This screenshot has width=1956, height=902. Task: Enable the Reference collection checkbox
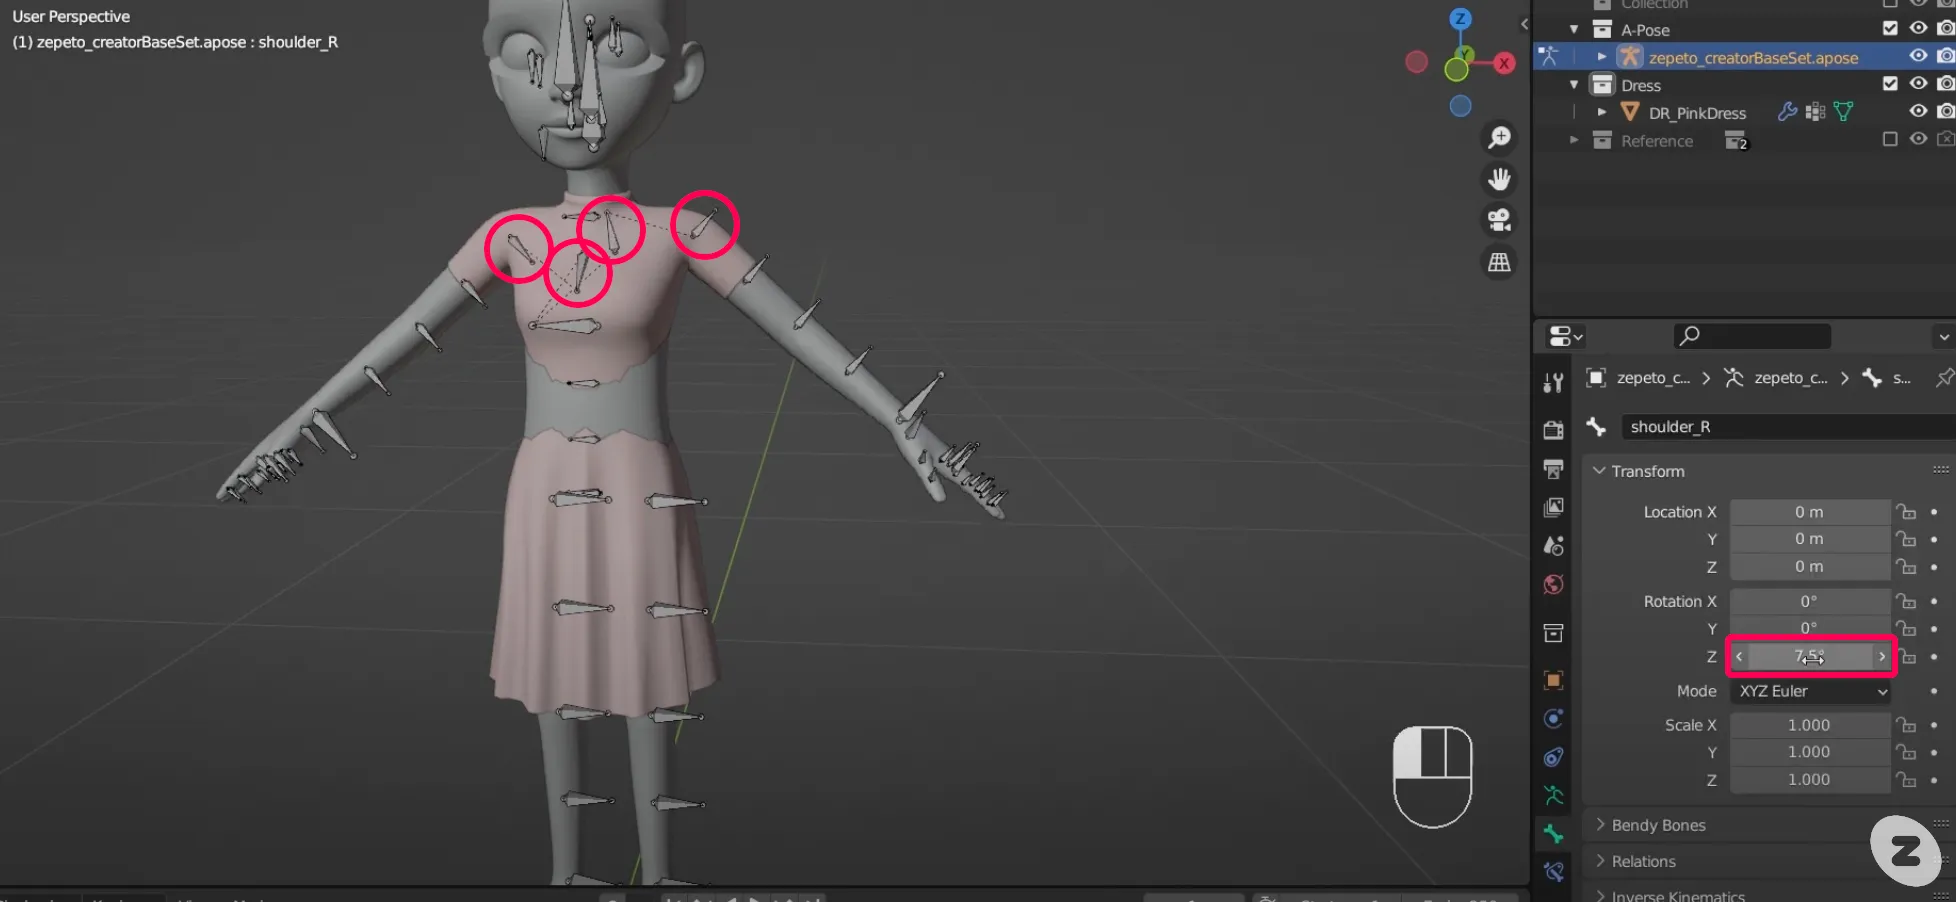(x=1890, y=140)
